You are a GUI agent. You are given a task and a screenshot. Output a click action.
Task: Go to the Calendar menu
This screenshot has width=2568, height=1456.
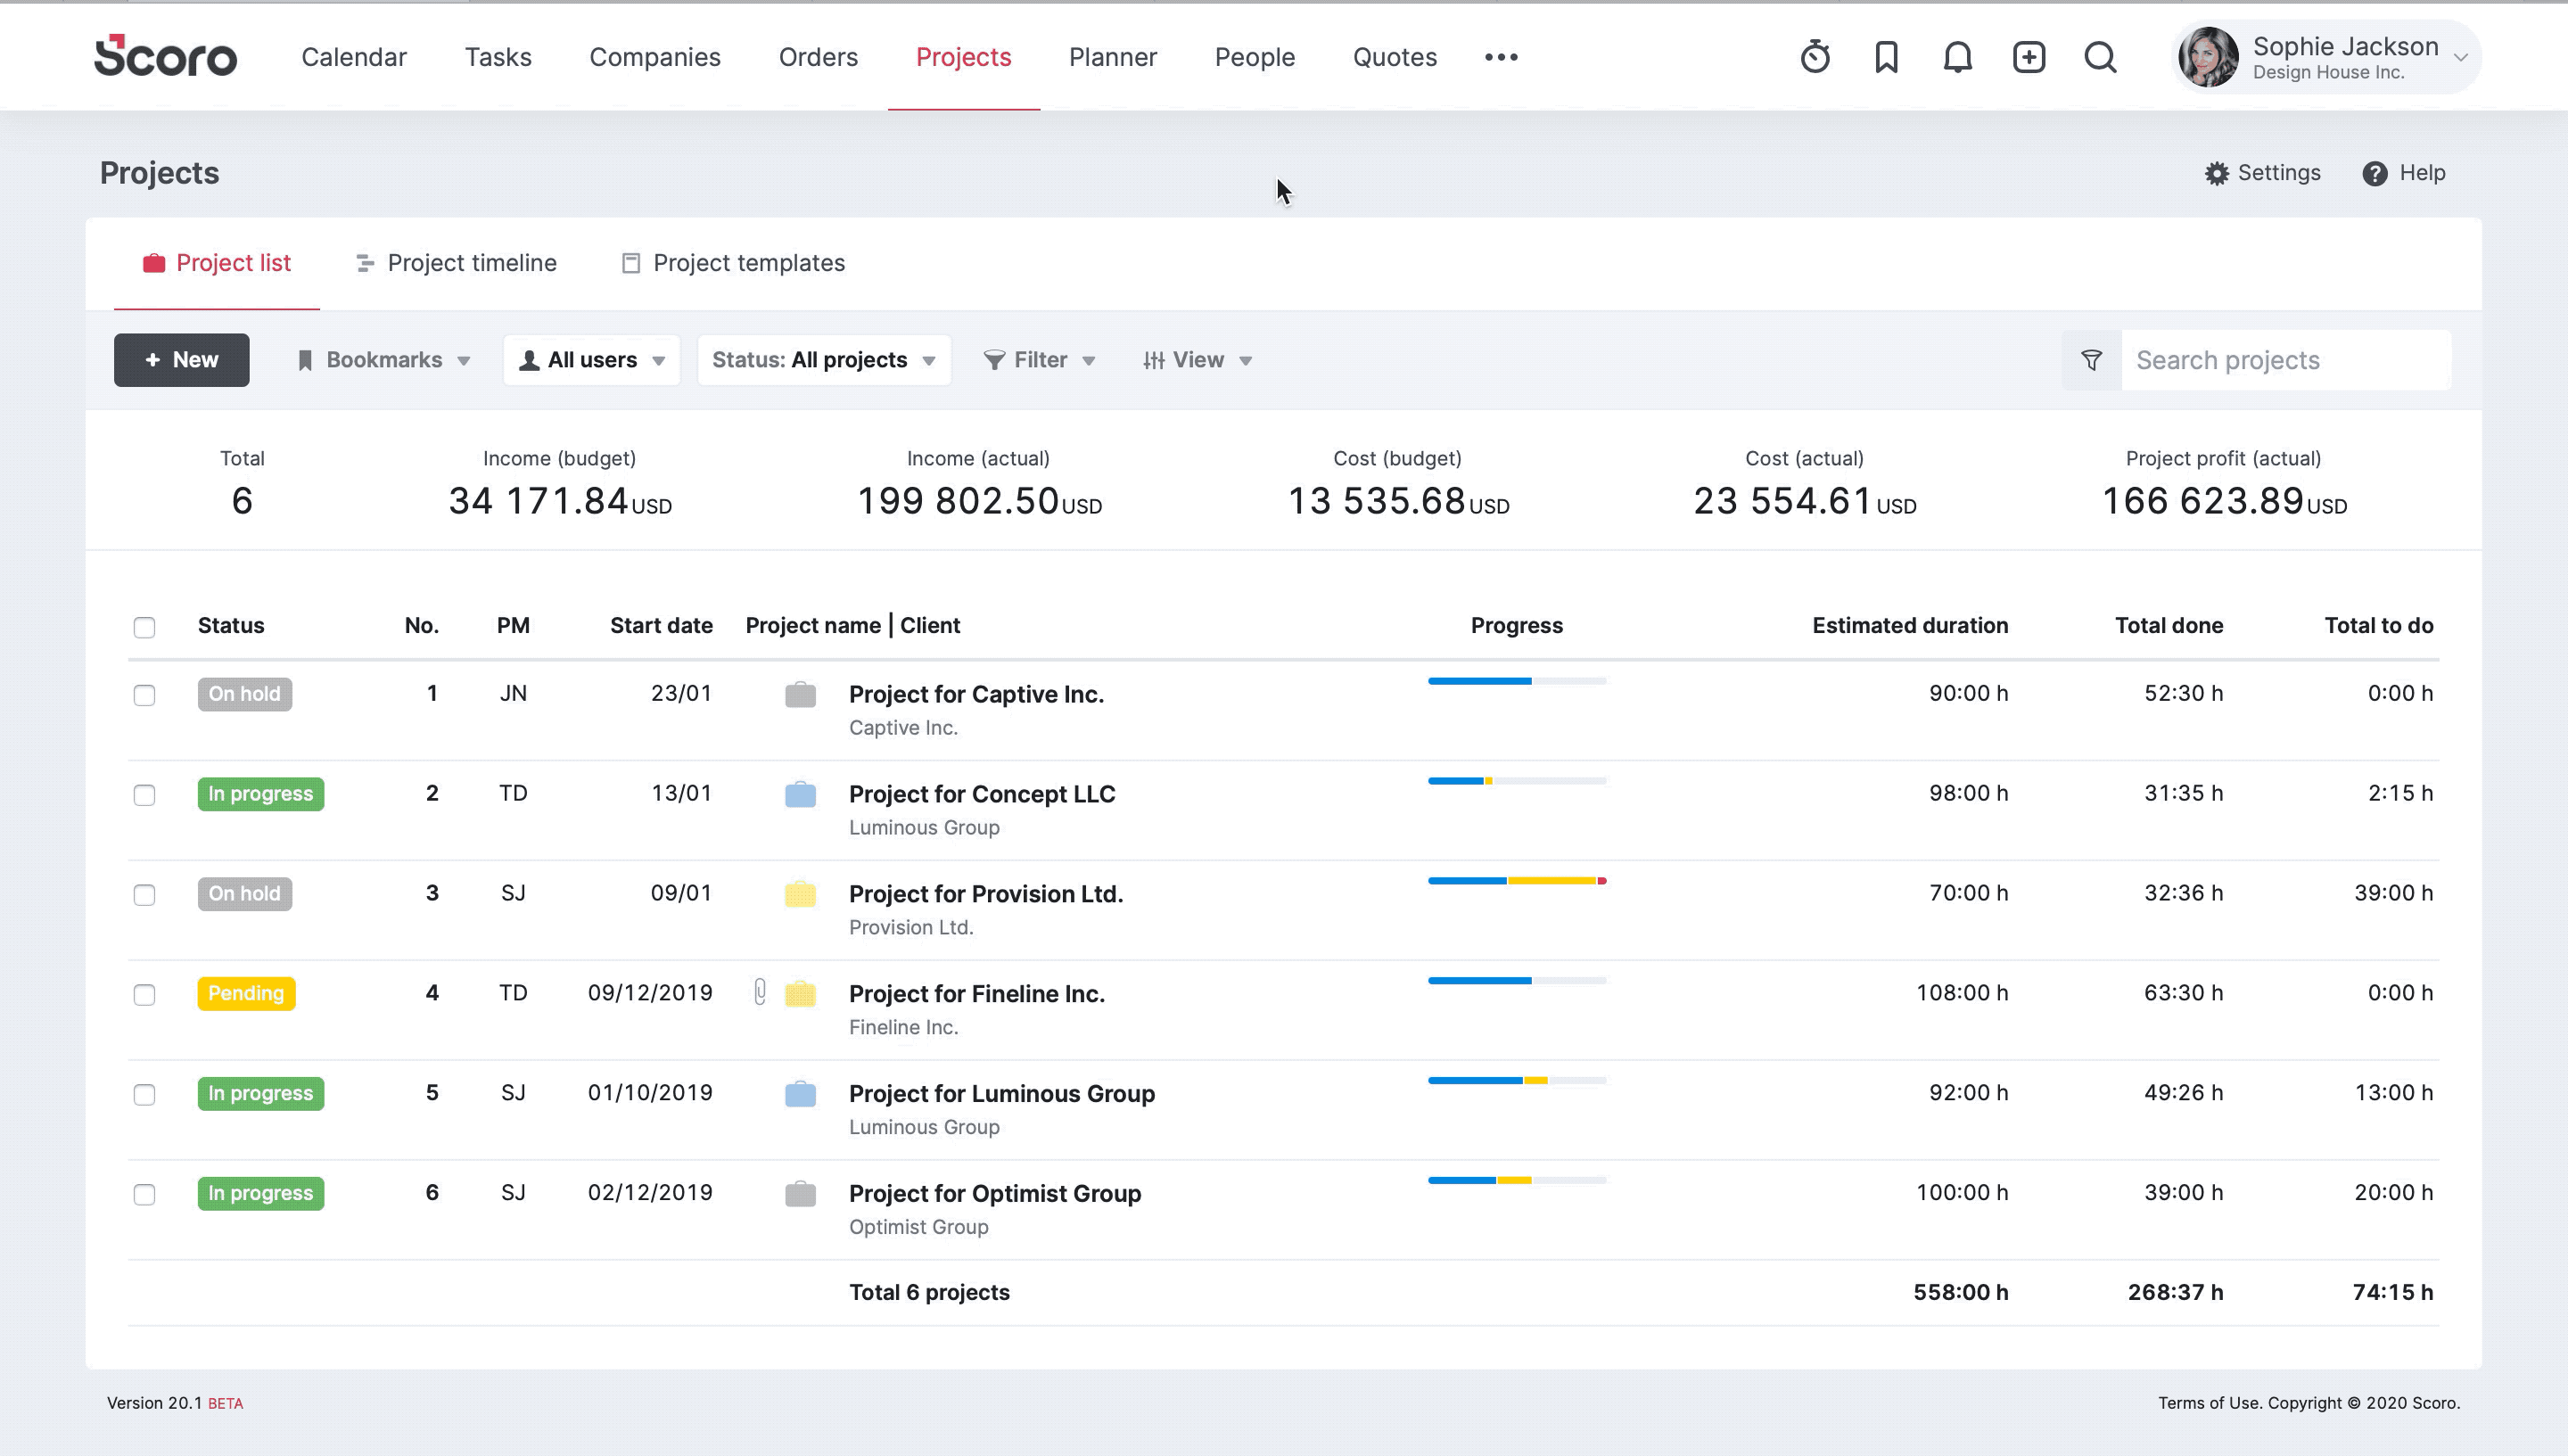click(354, 57)
